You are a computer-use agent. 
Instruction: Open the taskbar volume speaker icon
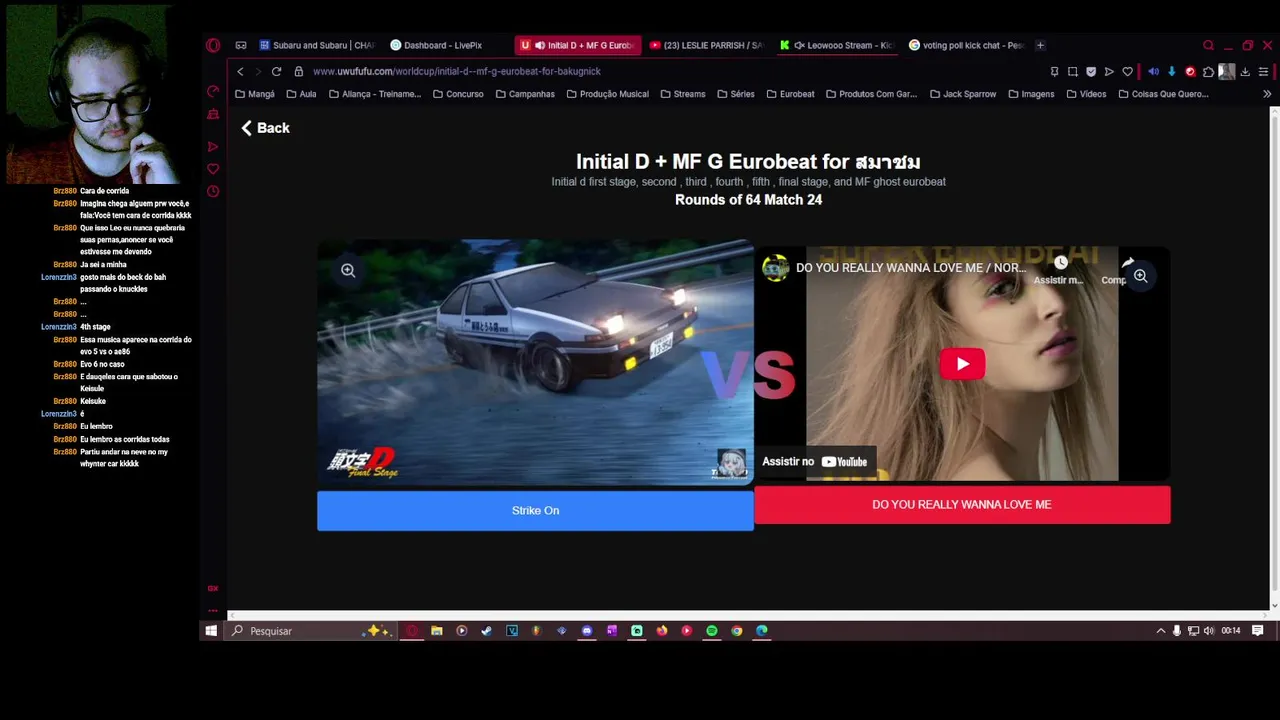point(1209,631)
